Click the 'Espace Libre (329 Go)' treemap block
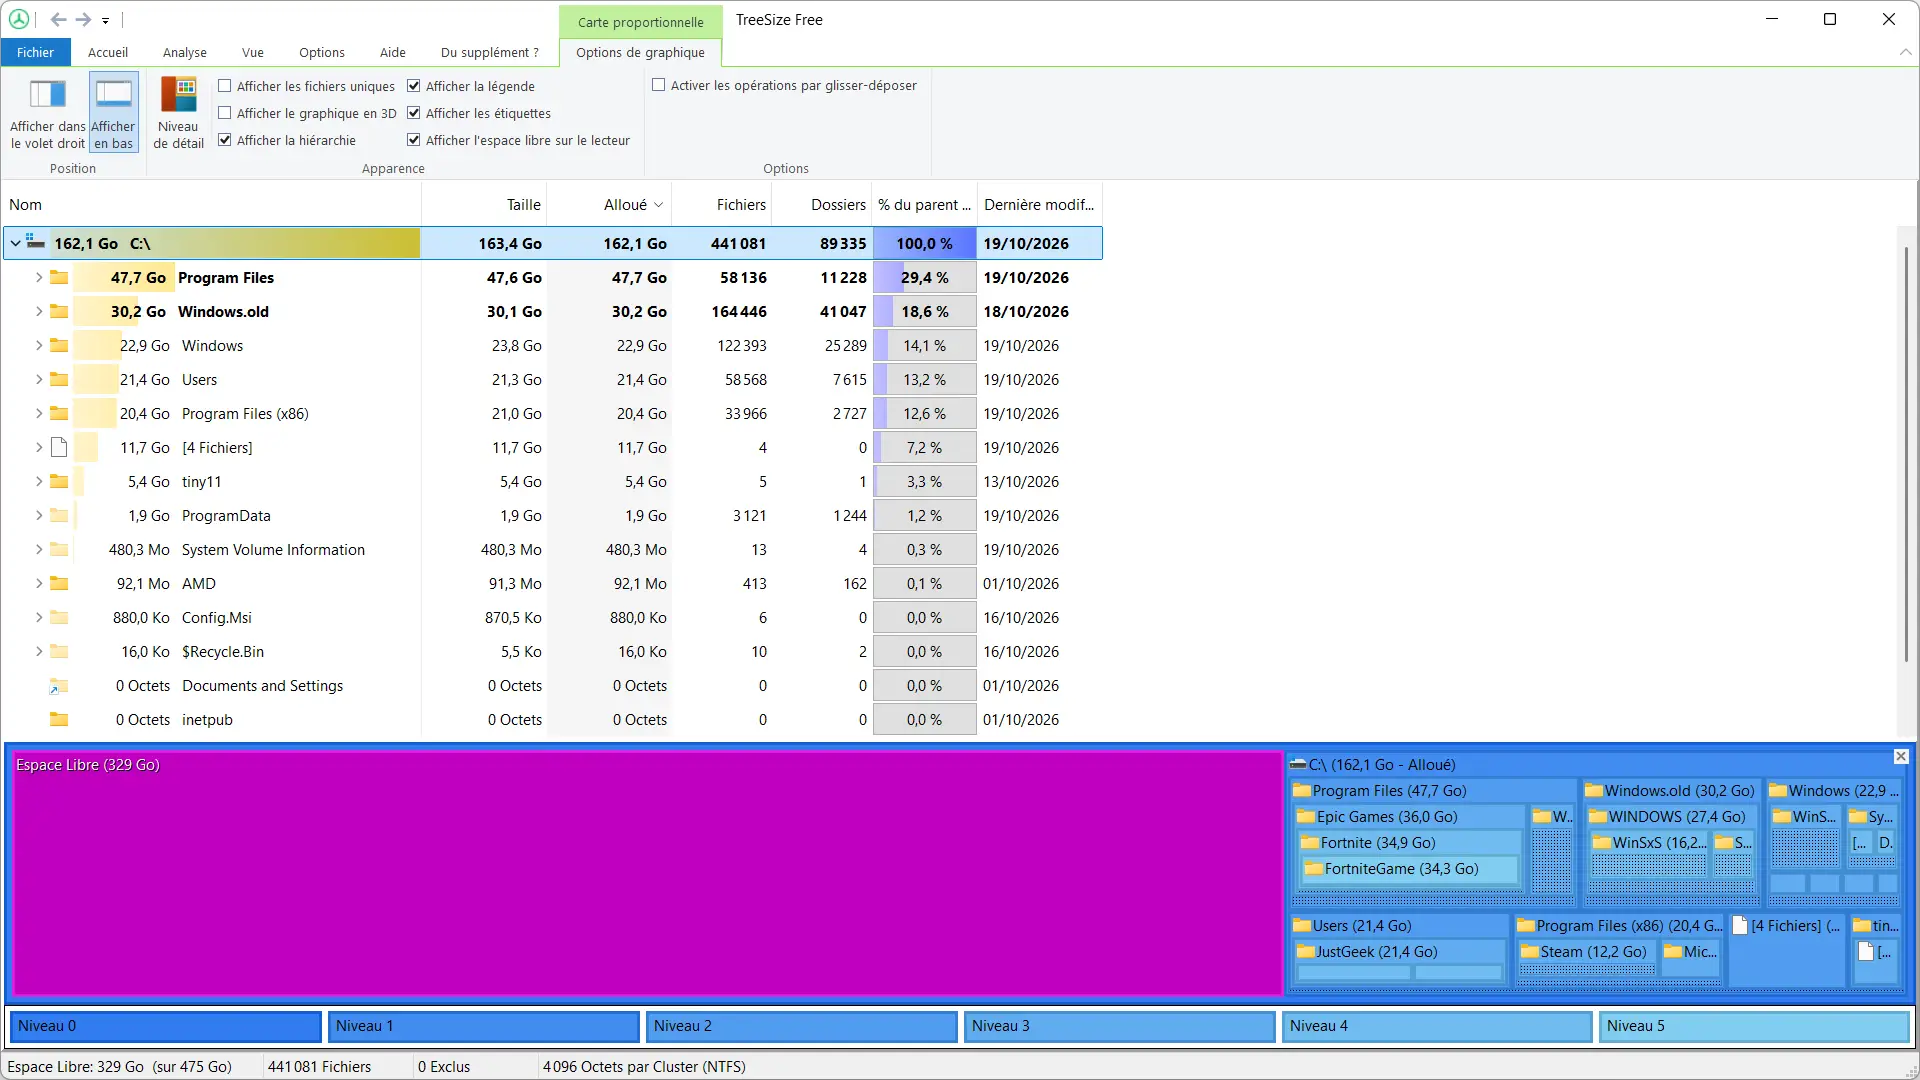The width and height of the screenshot is (1920, 1080). (647, 874)
